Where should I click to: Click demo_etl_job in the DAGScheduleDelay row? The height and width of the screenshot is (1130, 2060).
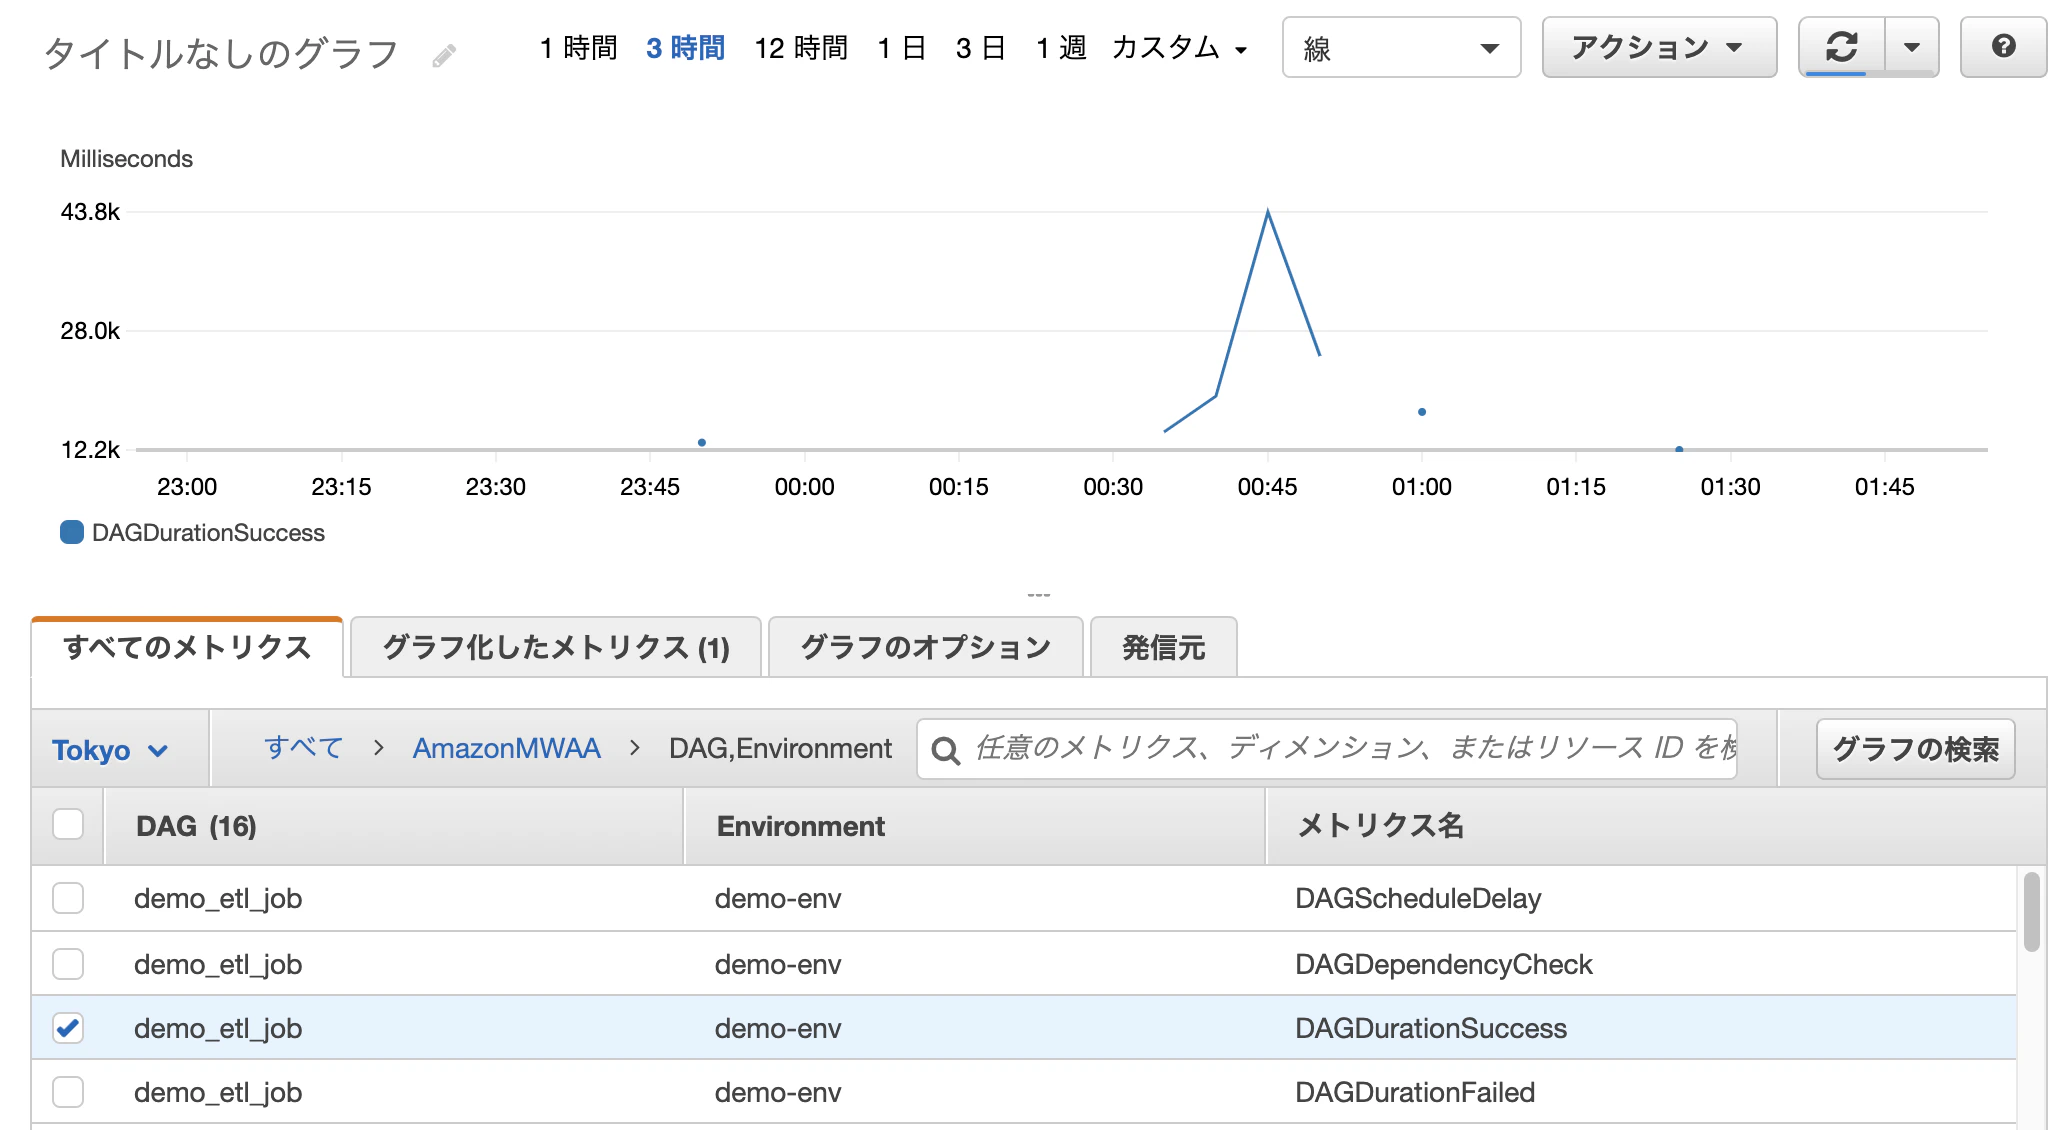pyautogui.click(x=218, y=898)
